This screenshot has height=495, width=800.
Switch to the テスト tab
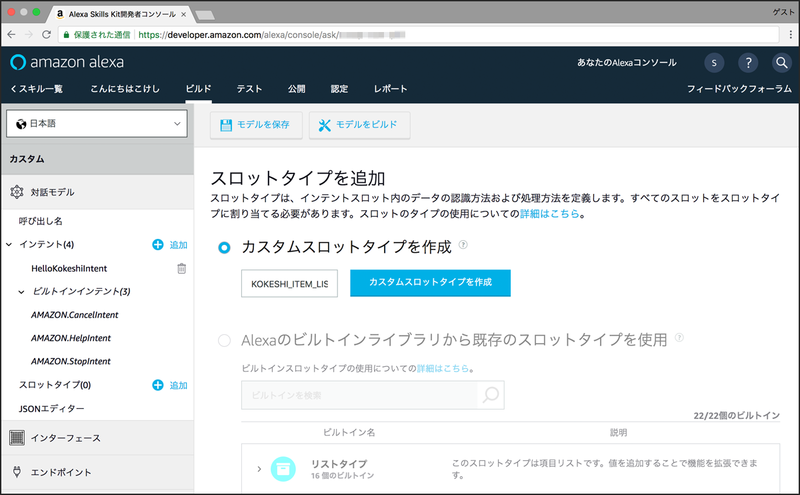(249, 89)
